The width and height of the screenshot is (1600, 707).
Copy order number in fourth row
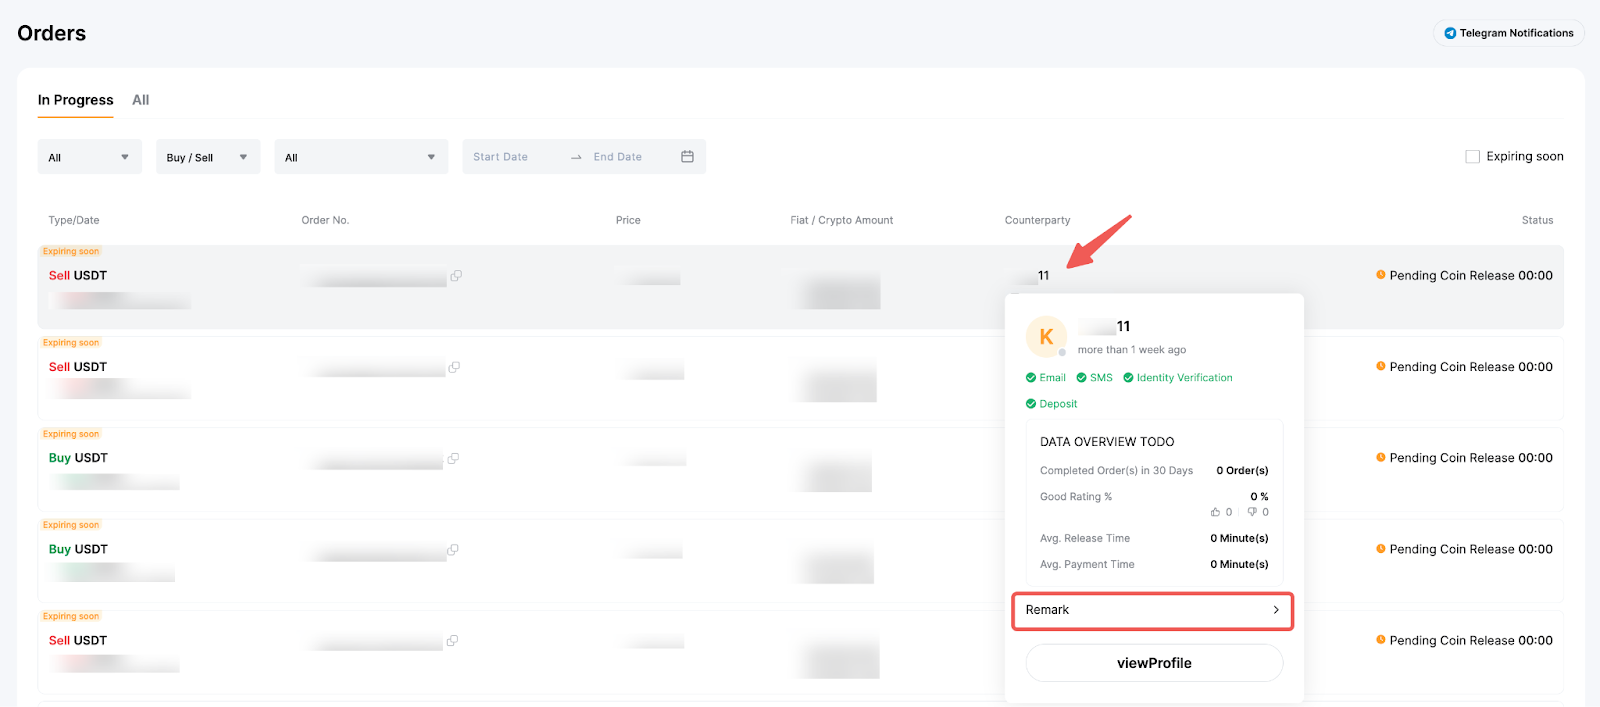pyautogui.click(x=453, y=550)
